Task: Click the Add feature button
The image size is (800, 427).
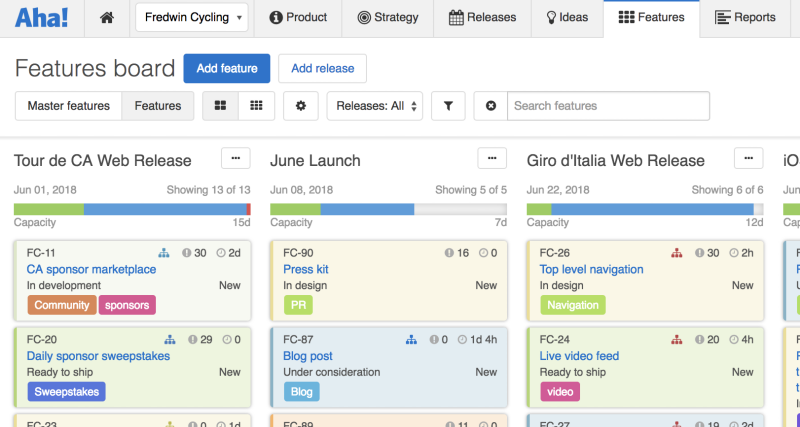Action: click(227, 68)
